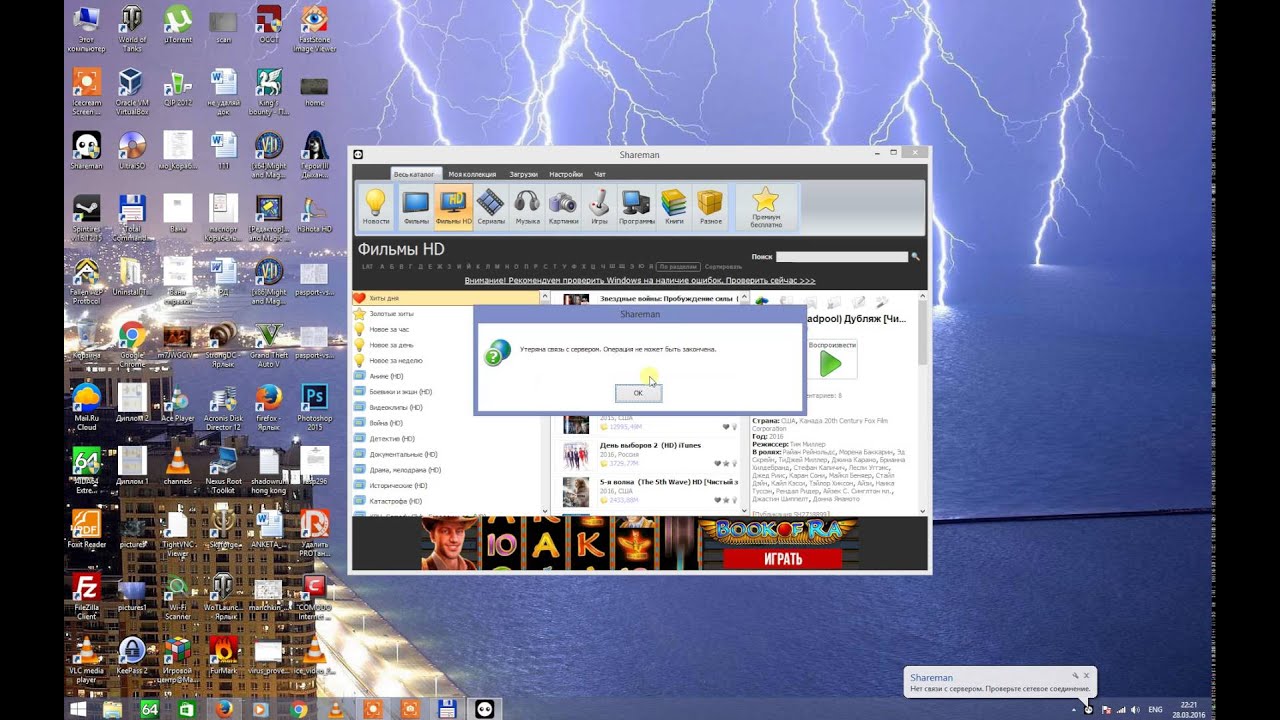Open the Windows Start menu
Image resolution: width=1280 pixels, height=720 pixels.
click(76, 709)
